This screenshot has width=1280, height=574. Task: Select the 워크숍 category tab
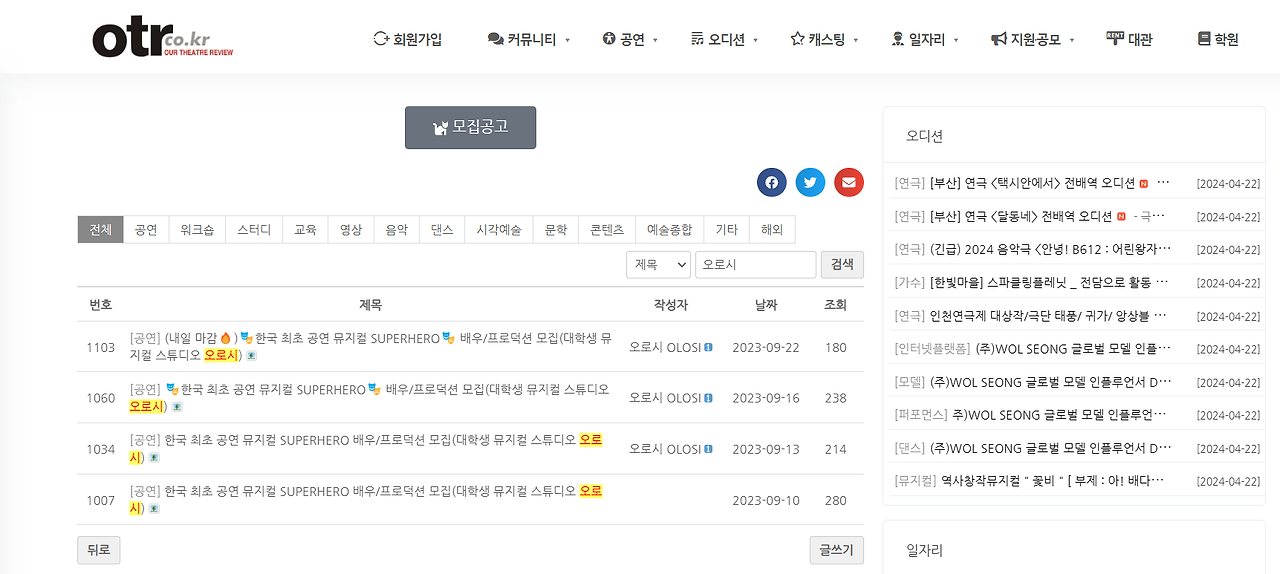click(197, 229)
